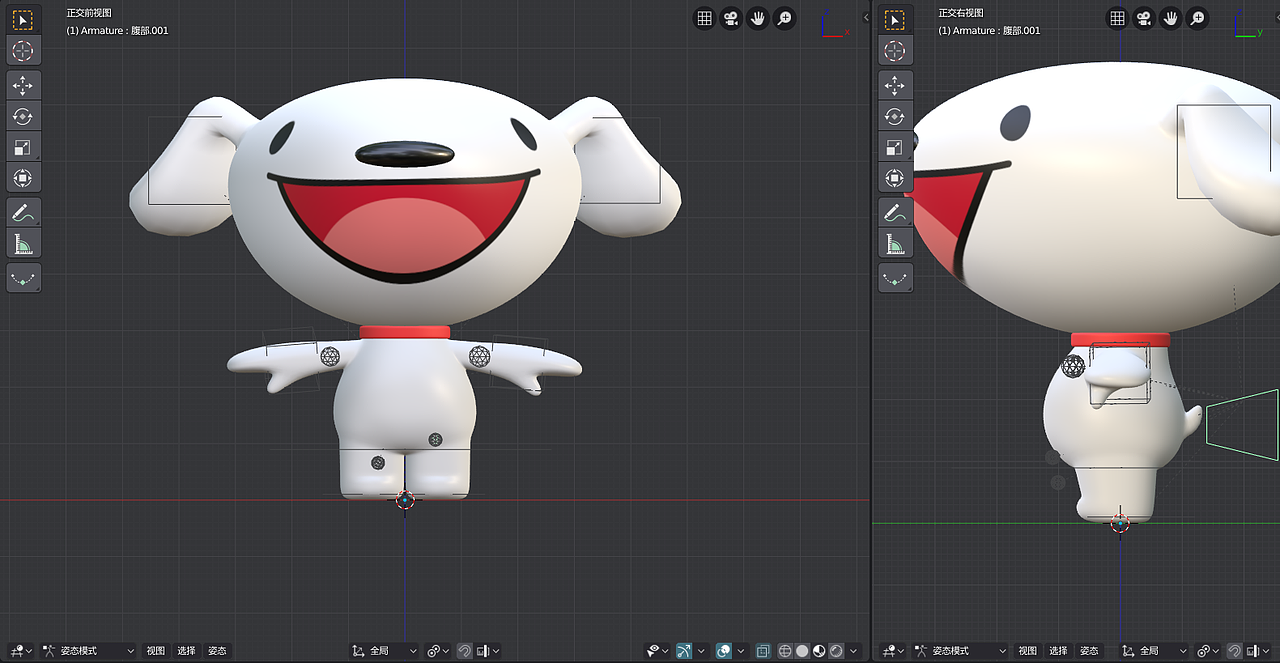Click the zoom magnifier in right viewport

pos(1197,18)
